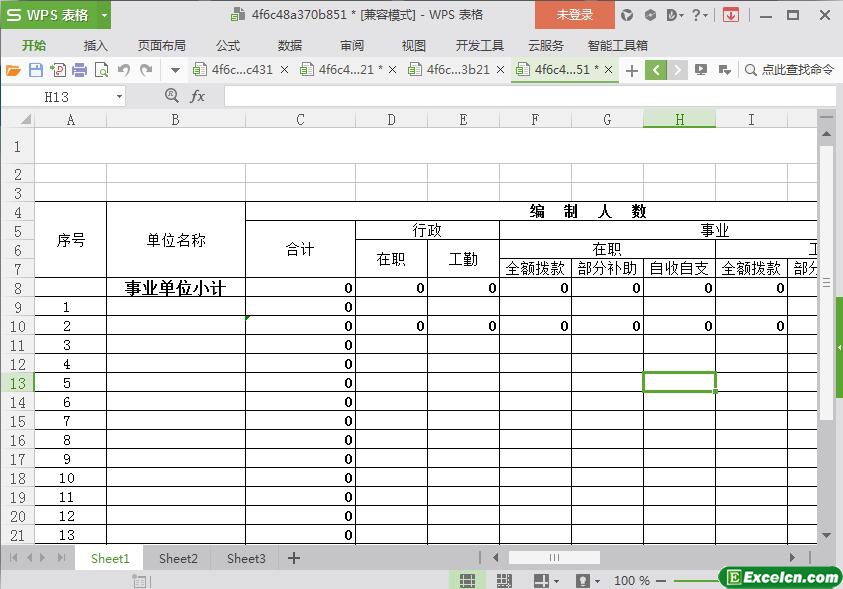
Task: Open the 页面布局 ribbon tab
Action: click(161, 46)
